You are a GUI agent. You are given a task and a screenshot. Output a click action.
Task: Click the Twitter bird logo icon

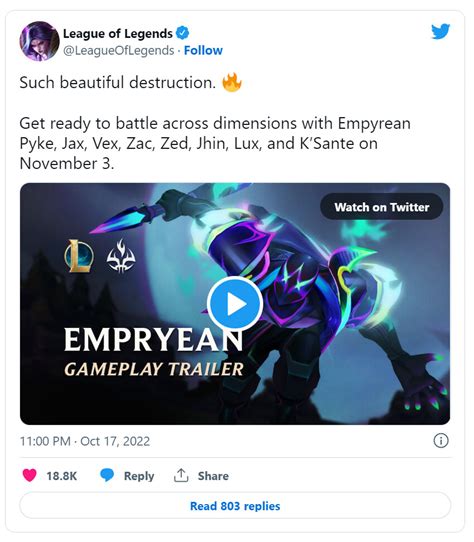[x=440, y=31]
